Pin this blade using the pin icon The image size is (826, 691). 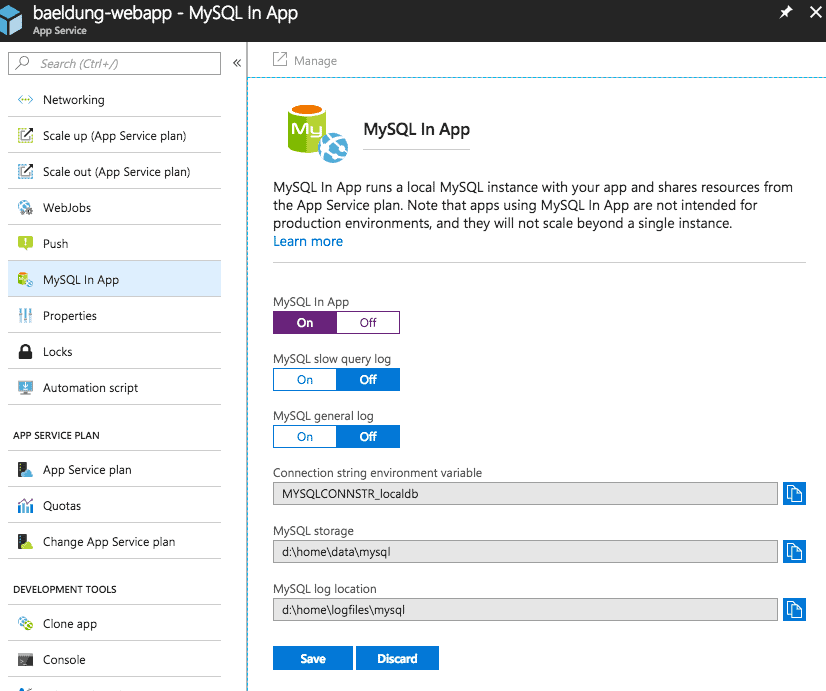[786, 12]
